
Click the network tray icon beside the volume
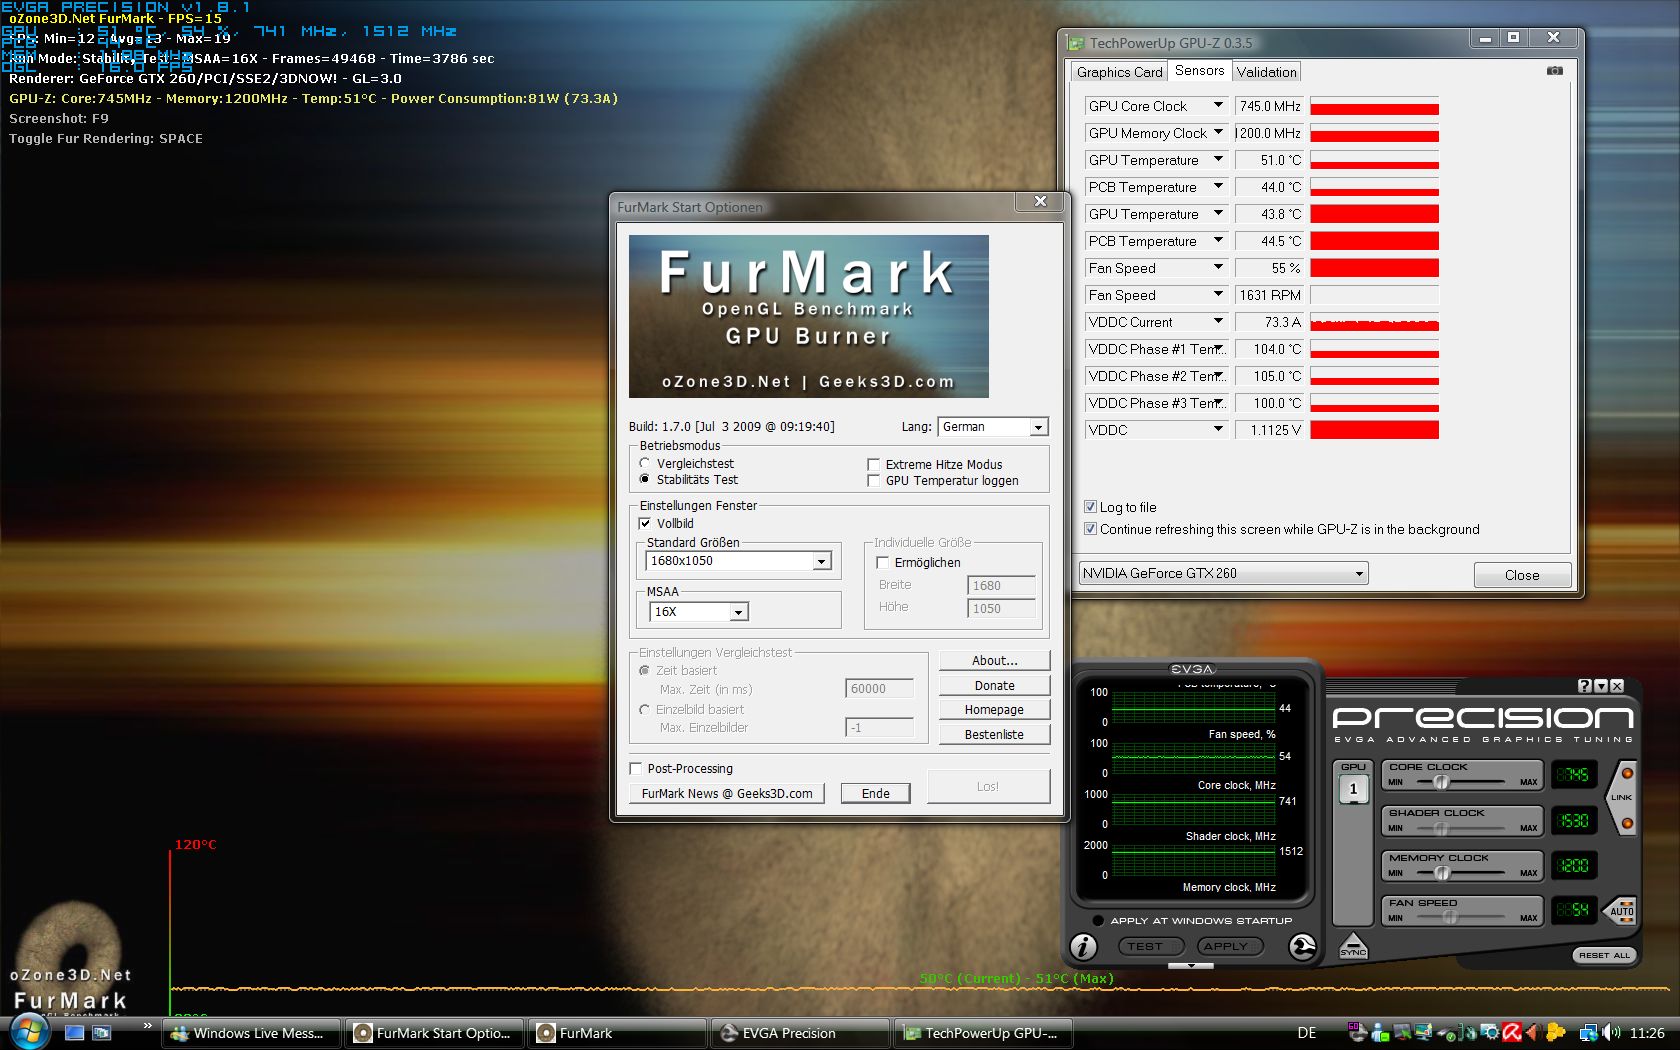click(1589, 1033)
